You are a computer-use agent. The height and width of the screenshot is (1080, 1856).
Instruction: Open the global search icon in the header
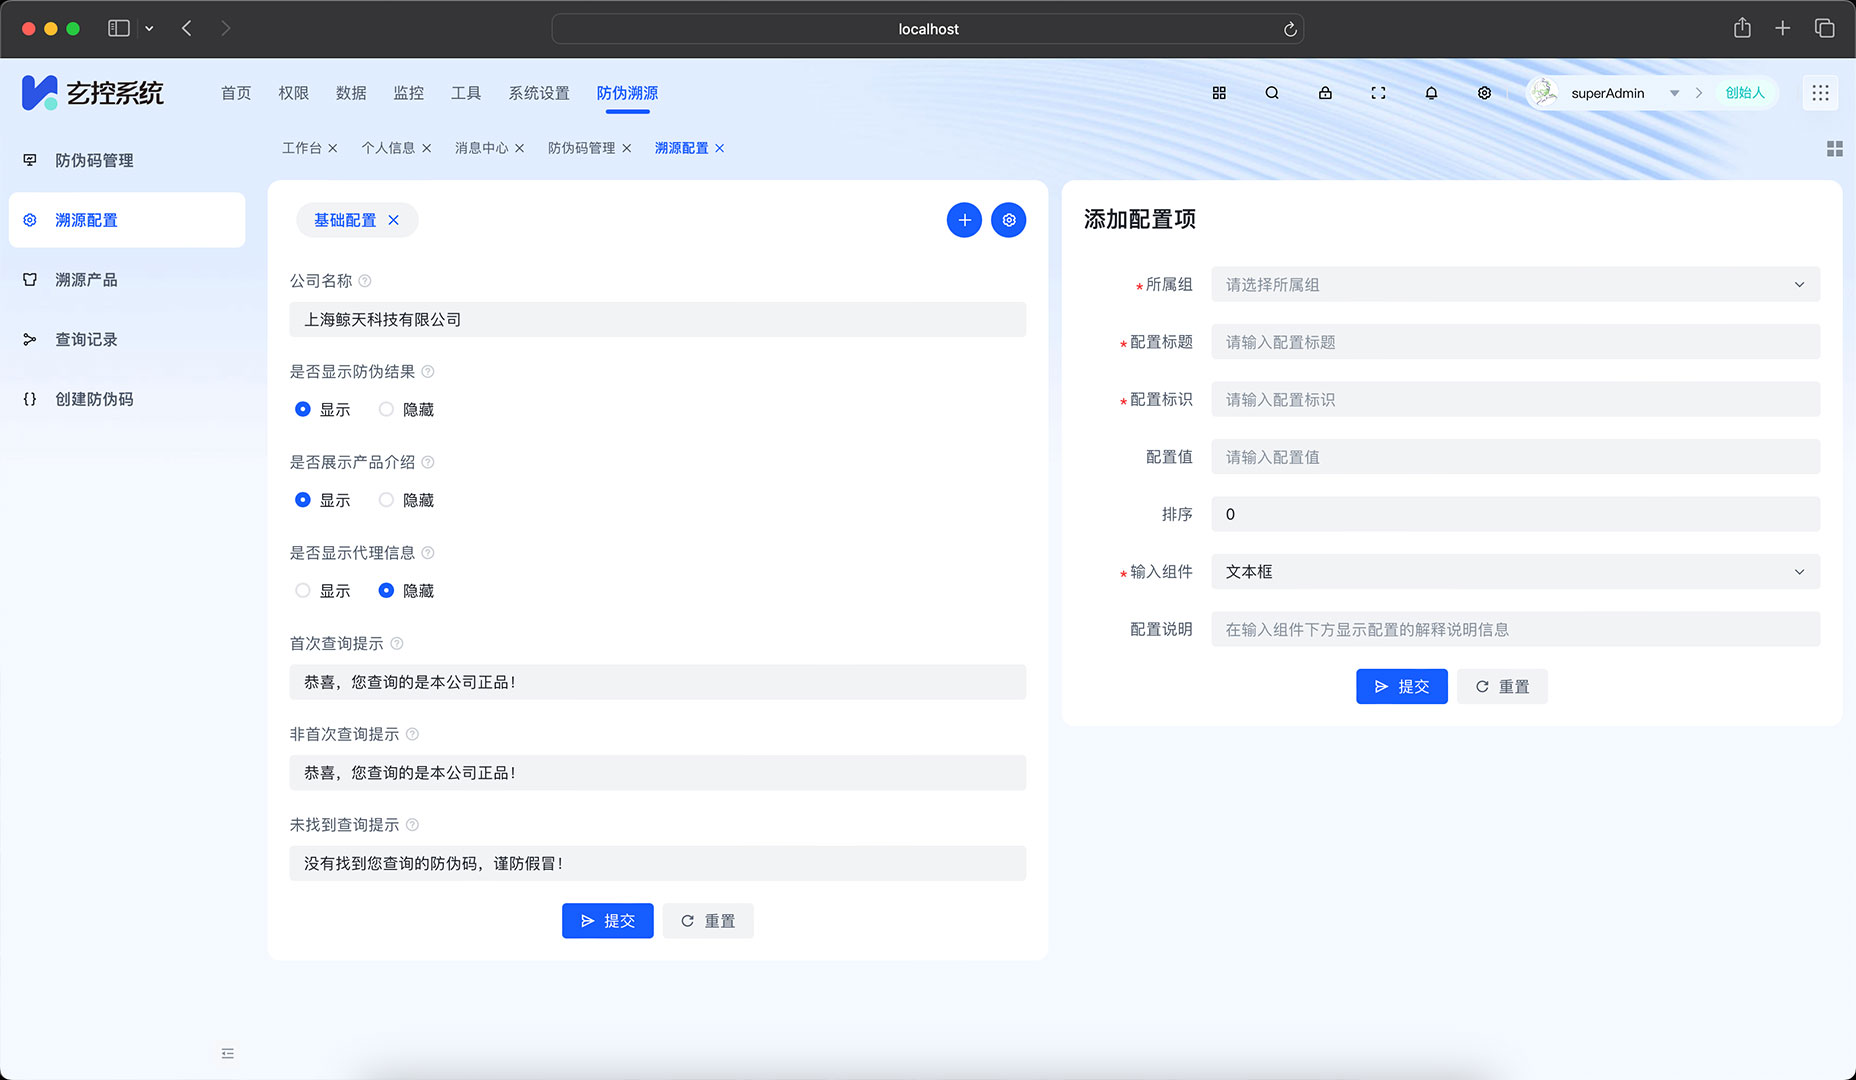click(x=1271, y=92)
